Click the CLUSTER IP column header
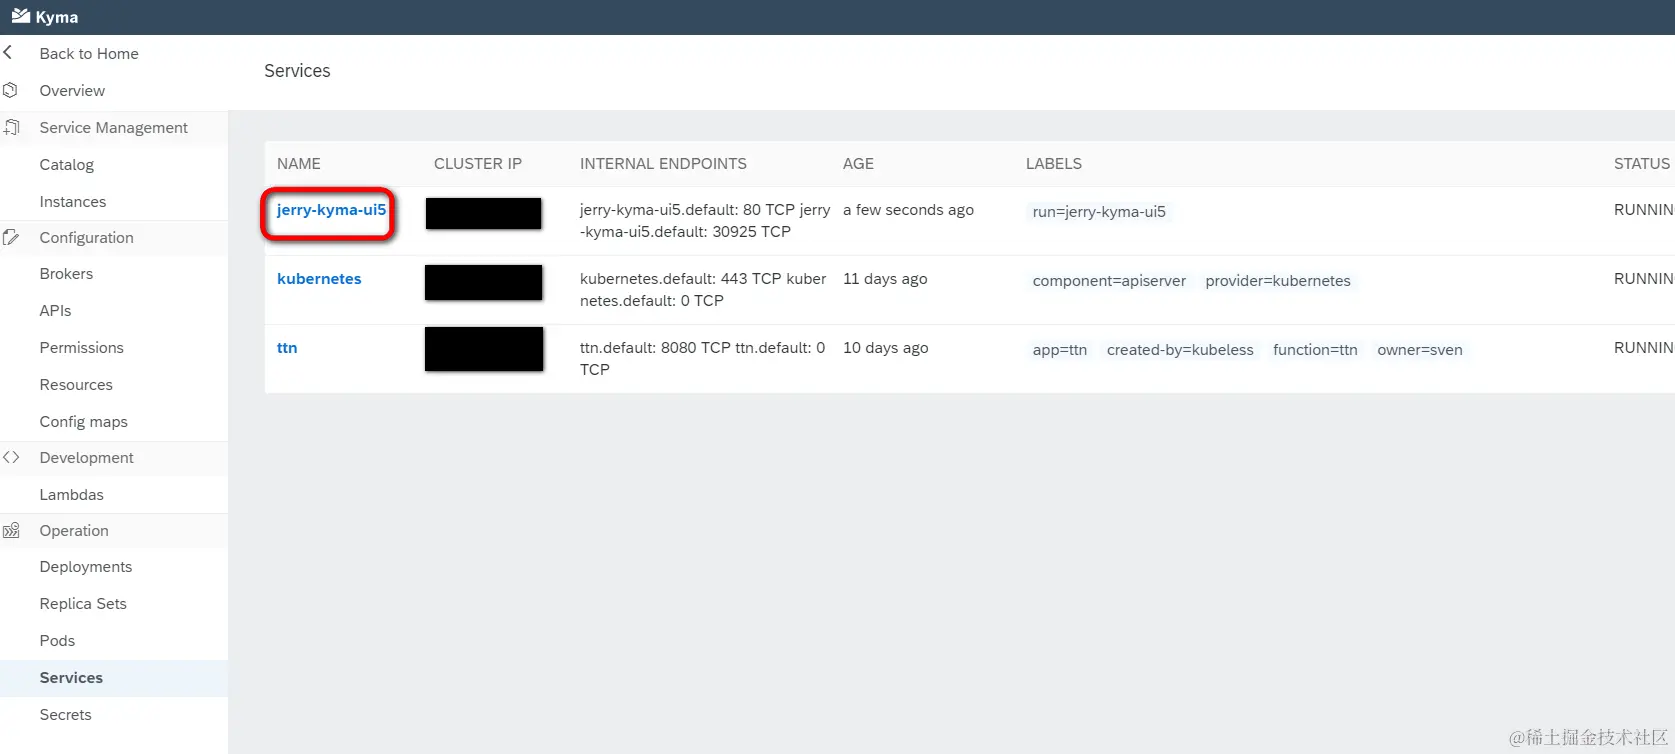The image size is (1675, 754). [x=478, y=164]
